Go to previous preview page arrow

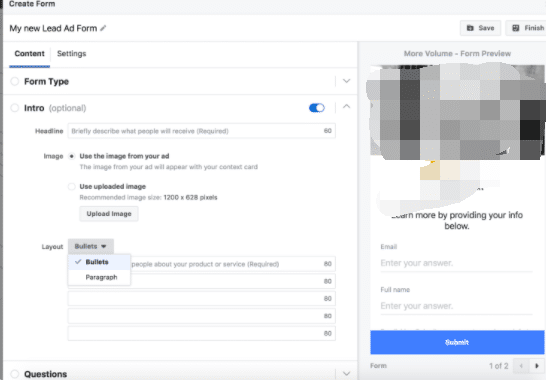521,366
